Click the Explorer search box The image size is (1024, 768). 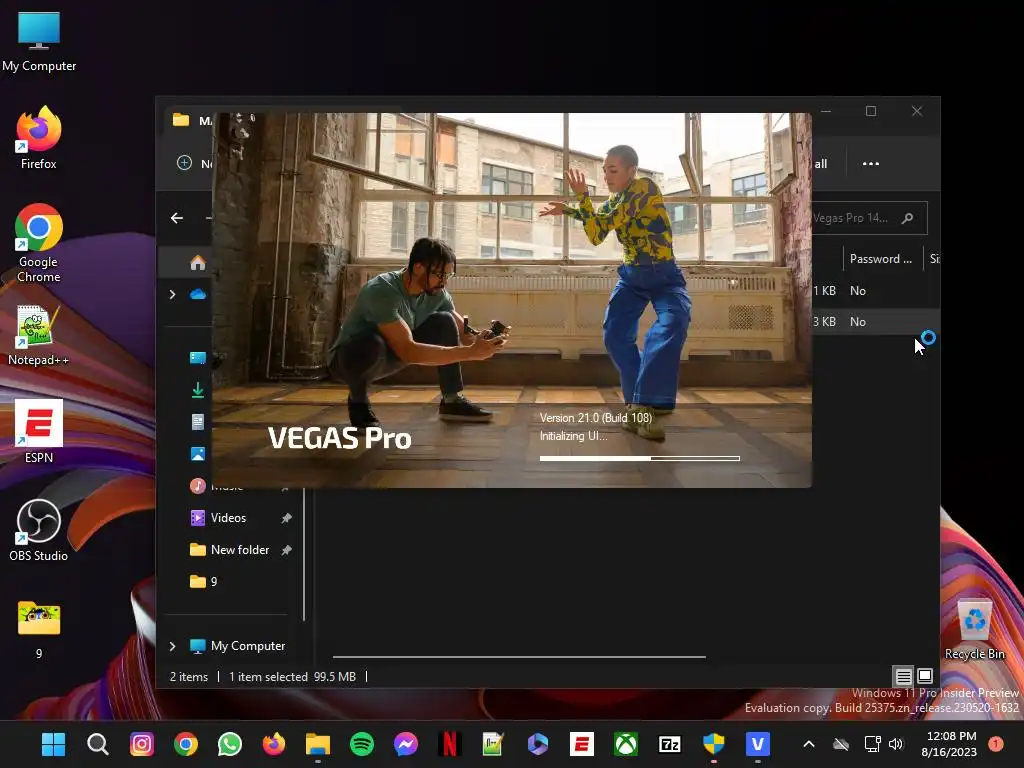[869, 218]
